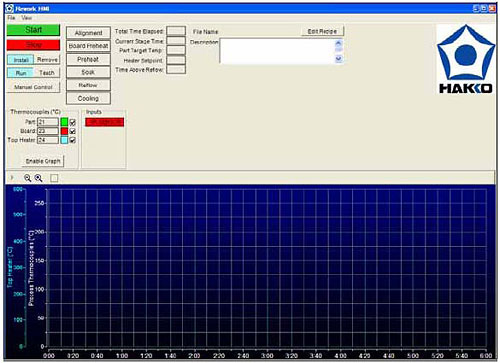Viewport: 500px width, 363px height.
Task: Click the Current Stage Time field
Action: click(x=176, y=41)
